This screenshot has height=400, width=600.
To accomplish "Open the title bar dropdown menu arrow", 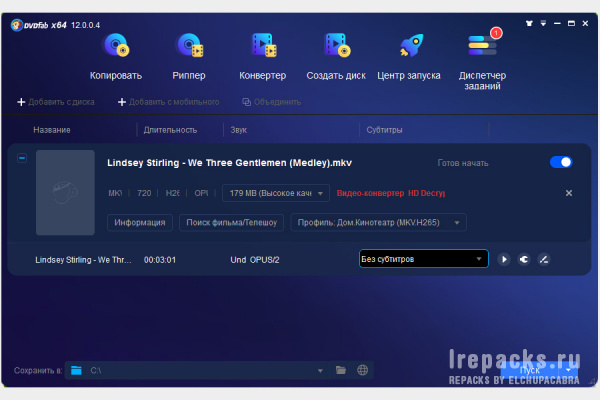I will [543, 23].
